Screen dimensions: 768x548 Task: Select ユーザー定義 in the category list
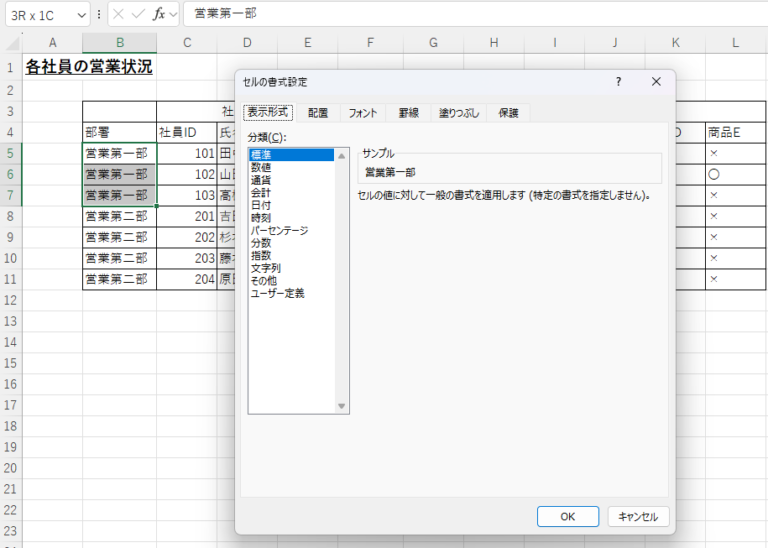click(277, 293)
